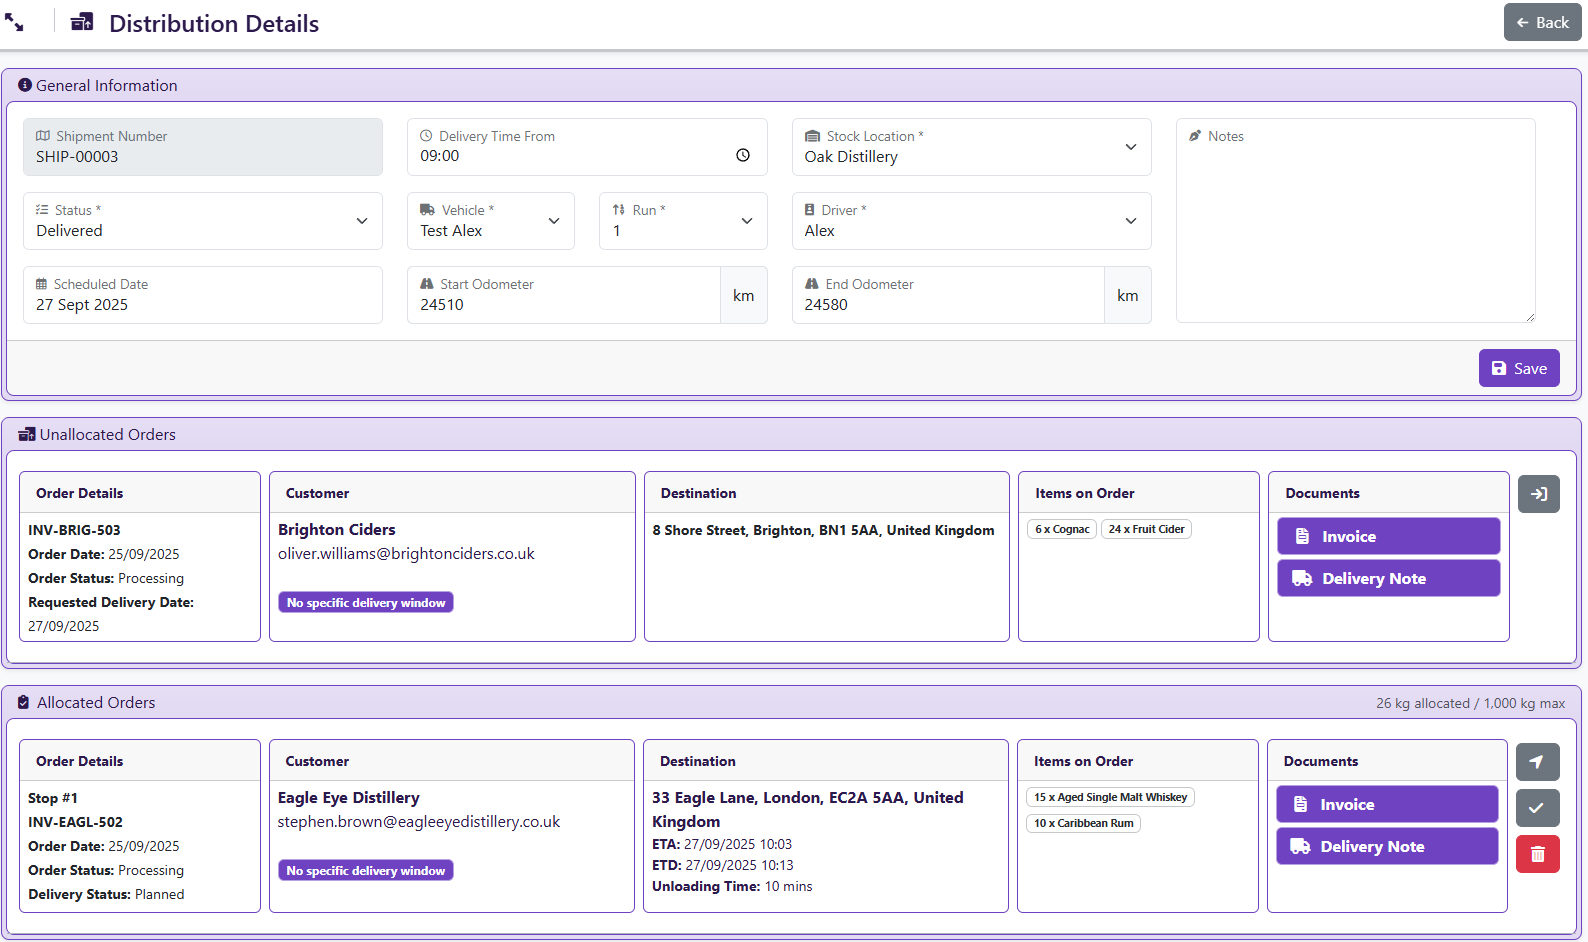1588x942 pixels.
Task: Save the general information
Action: (1518, 368)
